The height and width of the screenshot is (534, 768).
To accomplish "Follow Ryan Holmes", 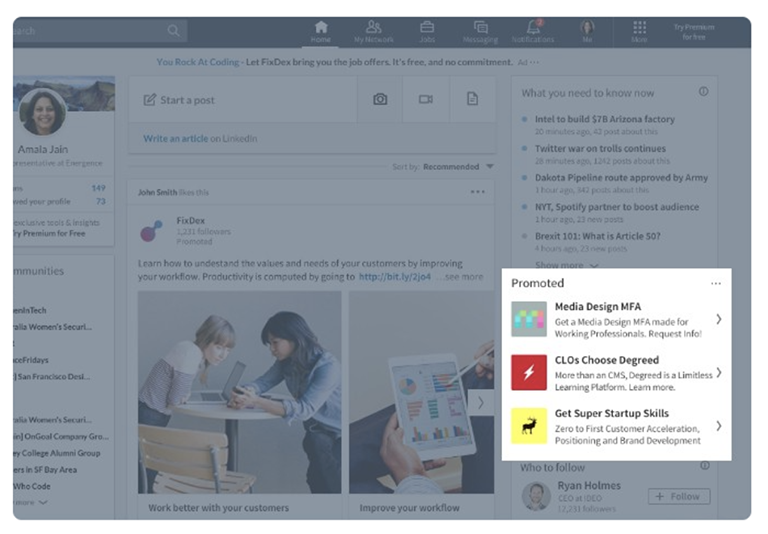I will coord(679,496).
